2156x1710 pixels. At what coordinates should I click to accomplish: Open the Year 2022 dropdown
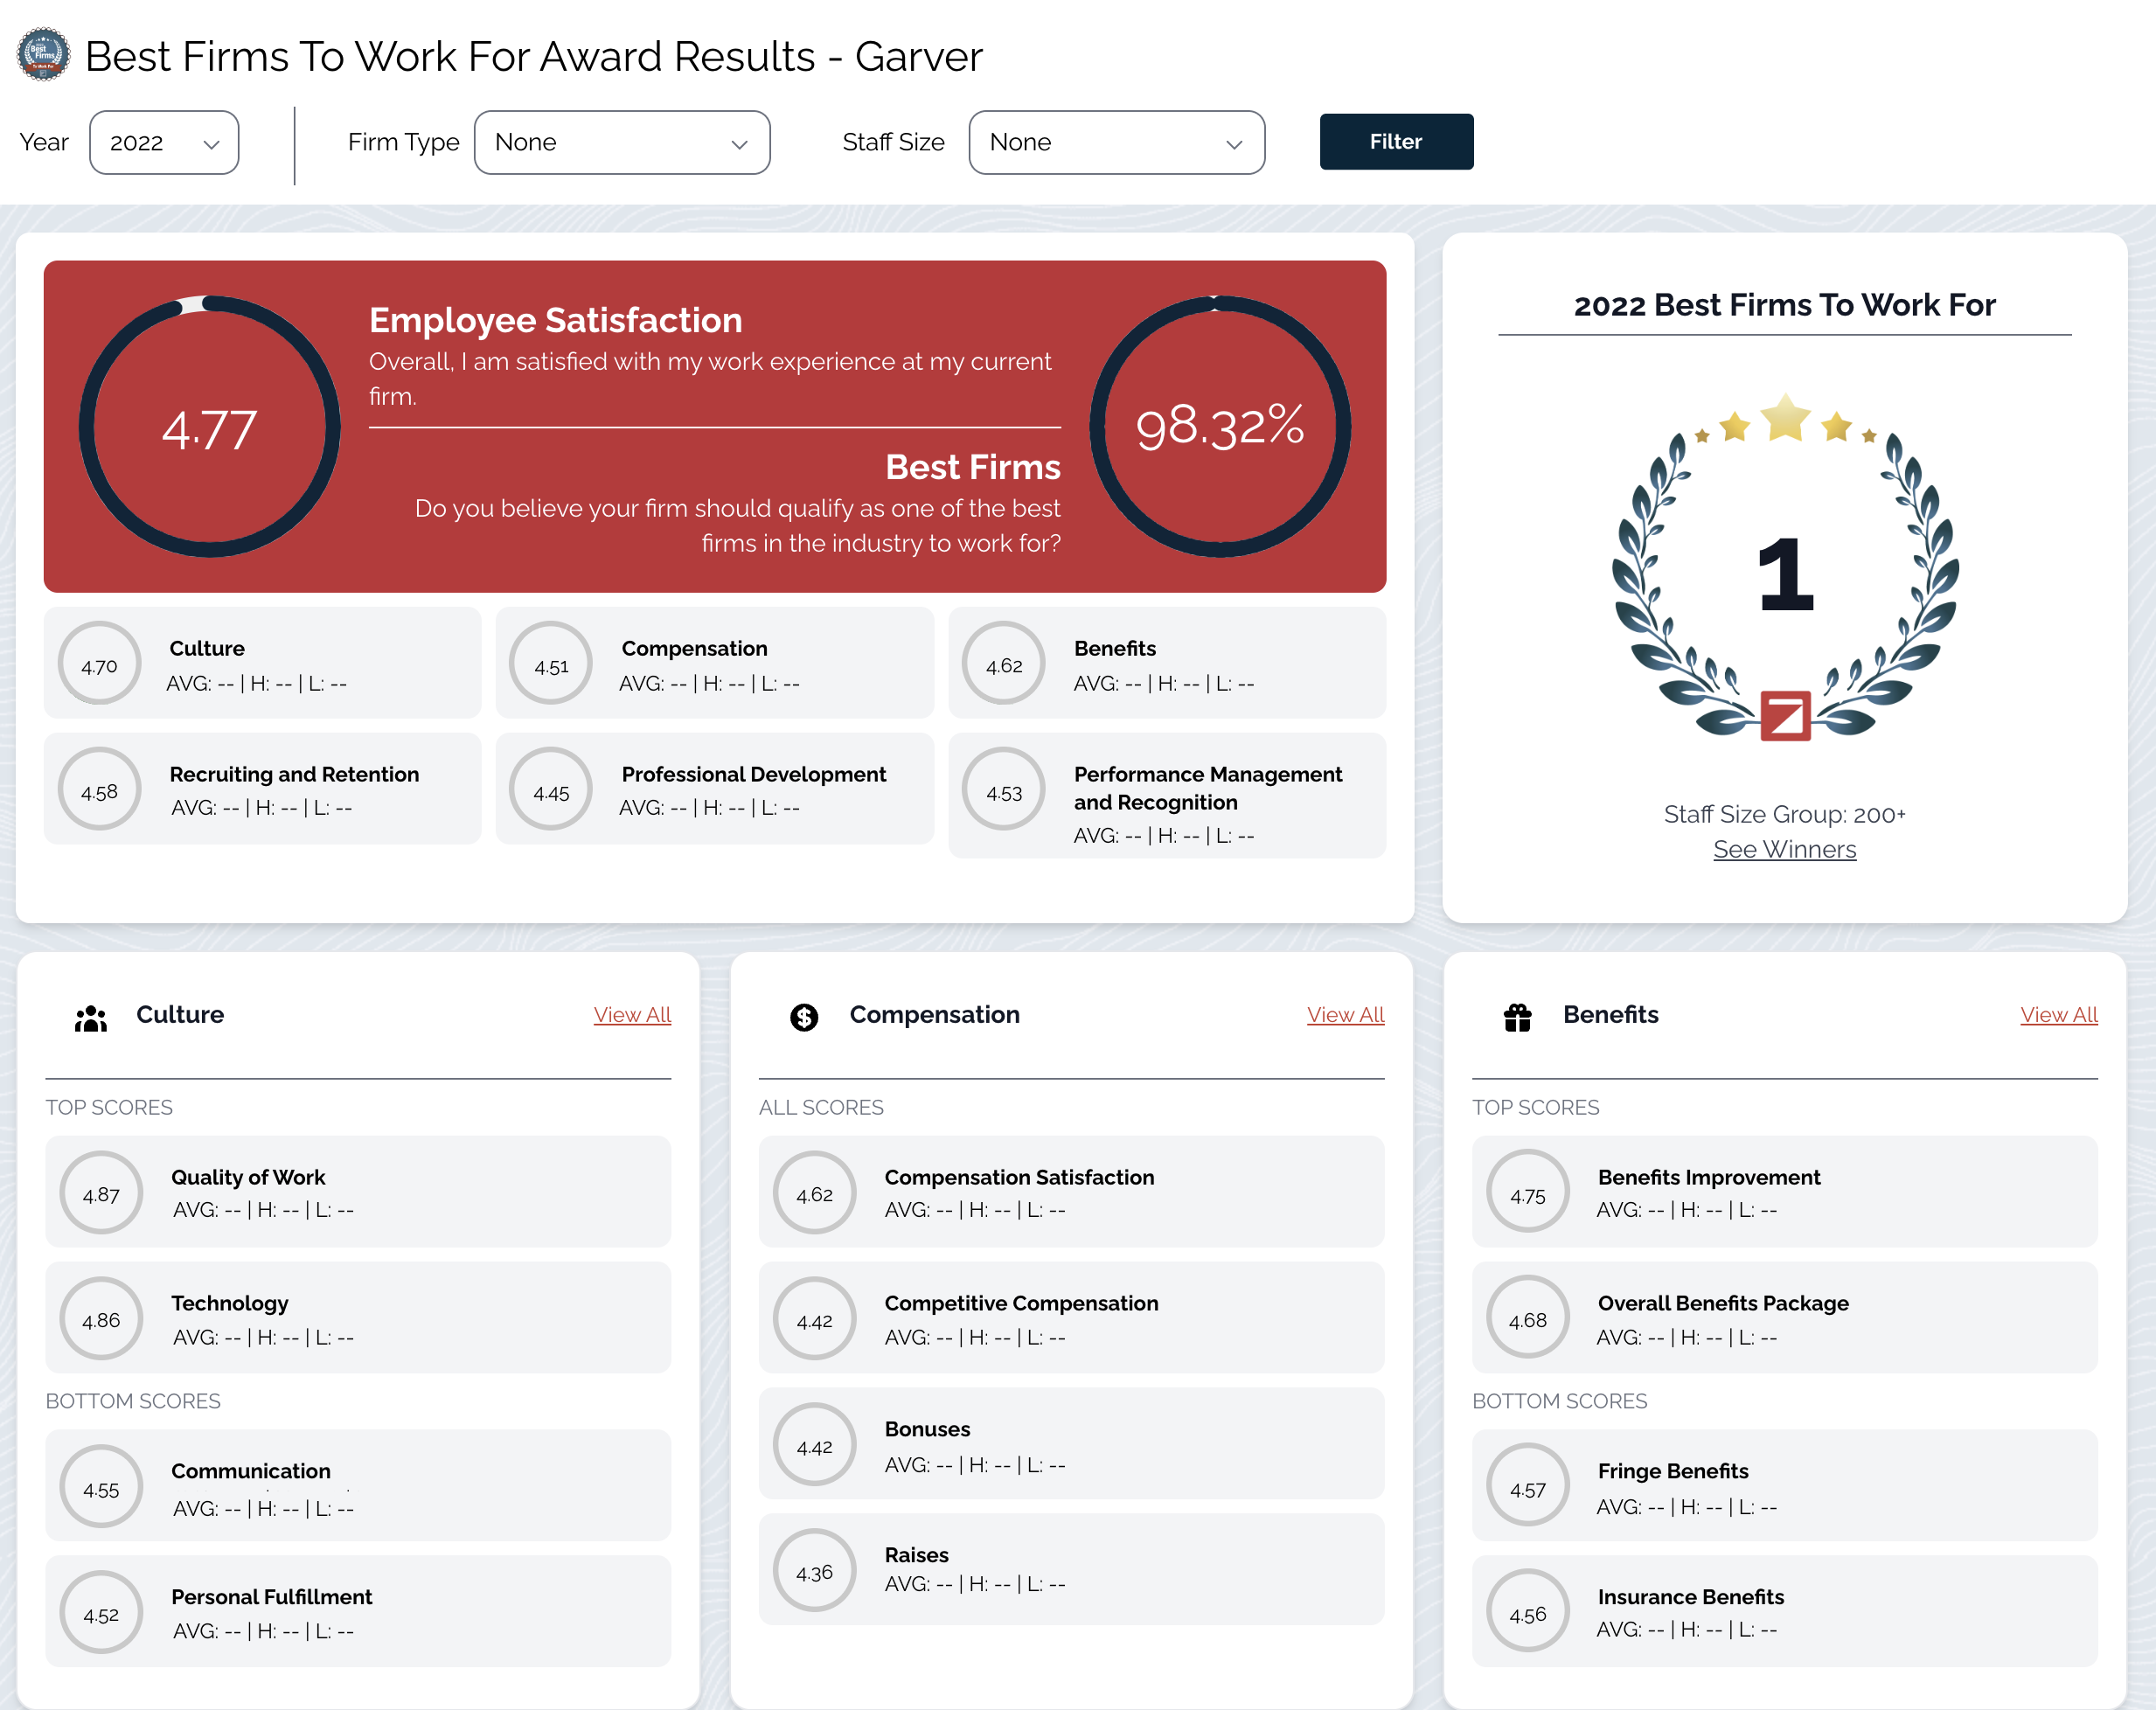coord(164,142)
